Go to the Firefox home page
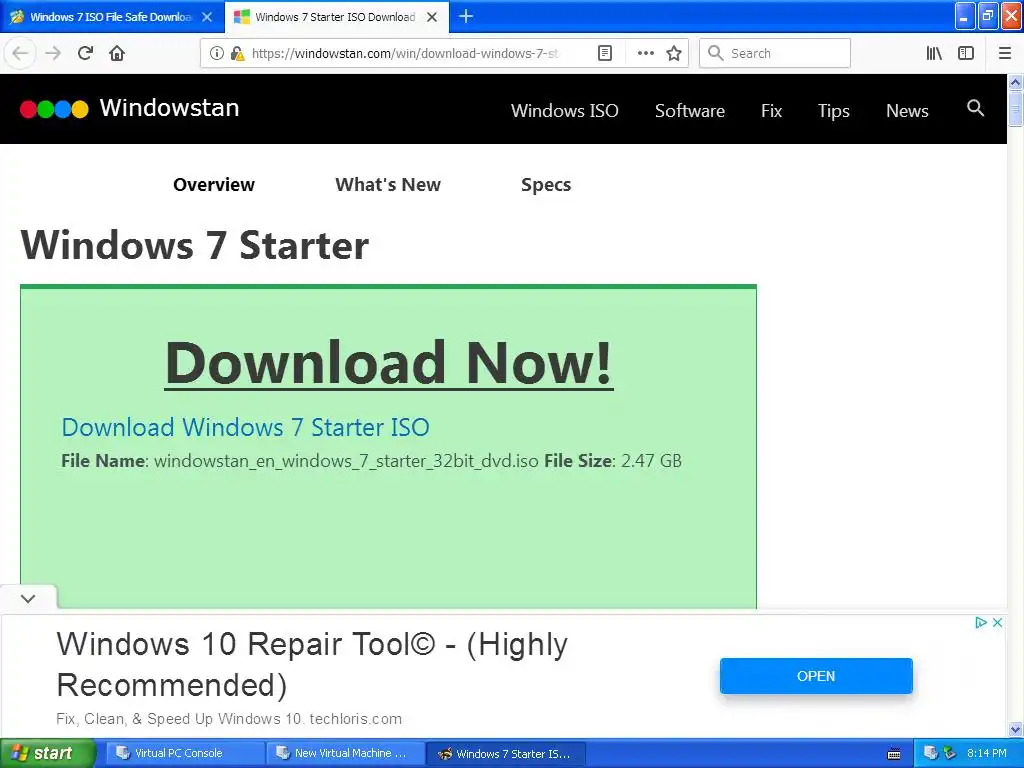 click(117, 53)
